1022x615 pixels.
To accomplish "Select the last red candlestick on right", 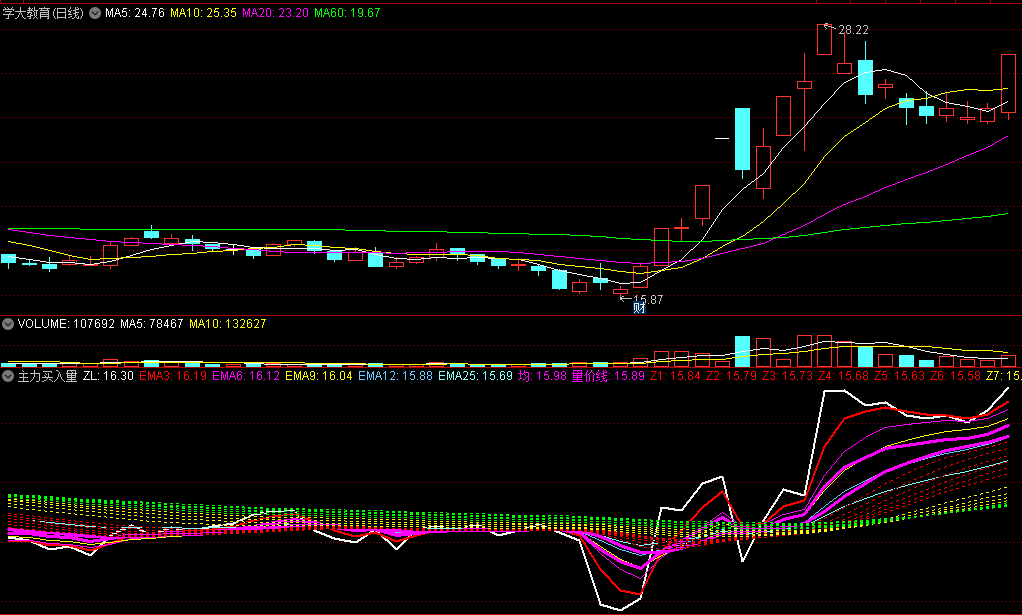I will [1008, 85].
